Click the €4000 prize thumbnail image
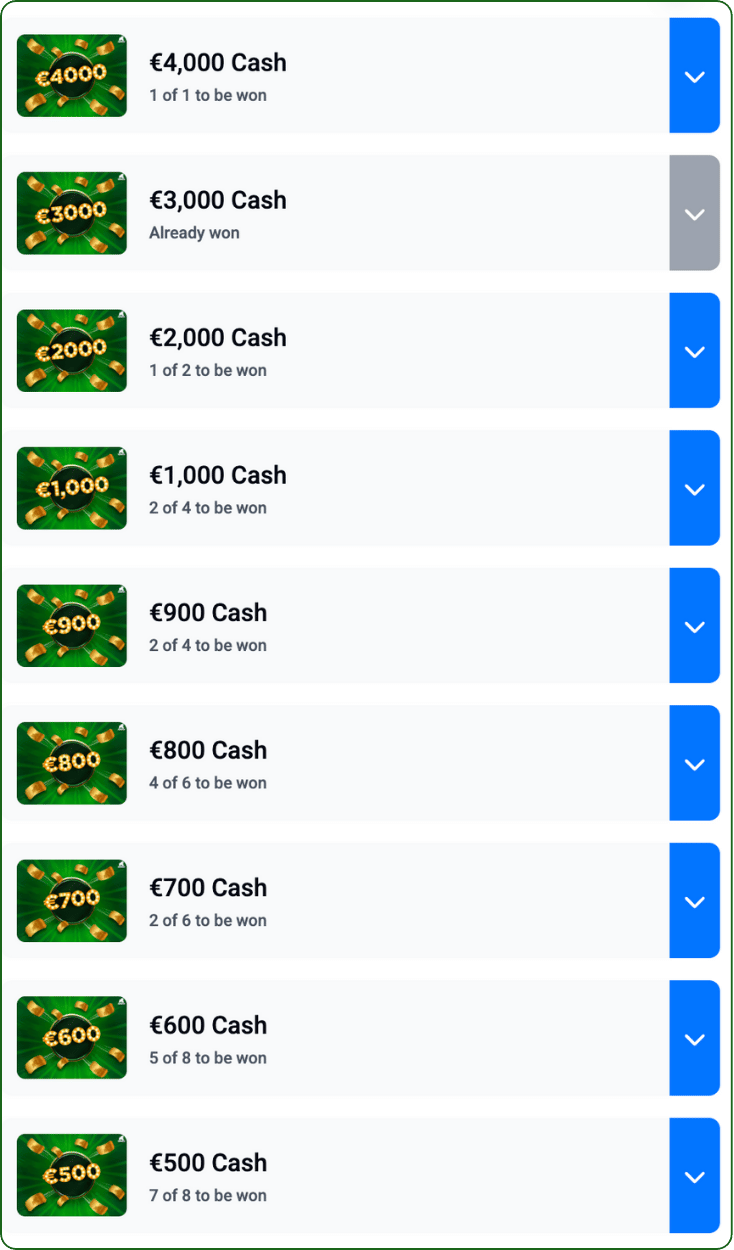This screenshot has width=734, height=1250. coord(72,76)
